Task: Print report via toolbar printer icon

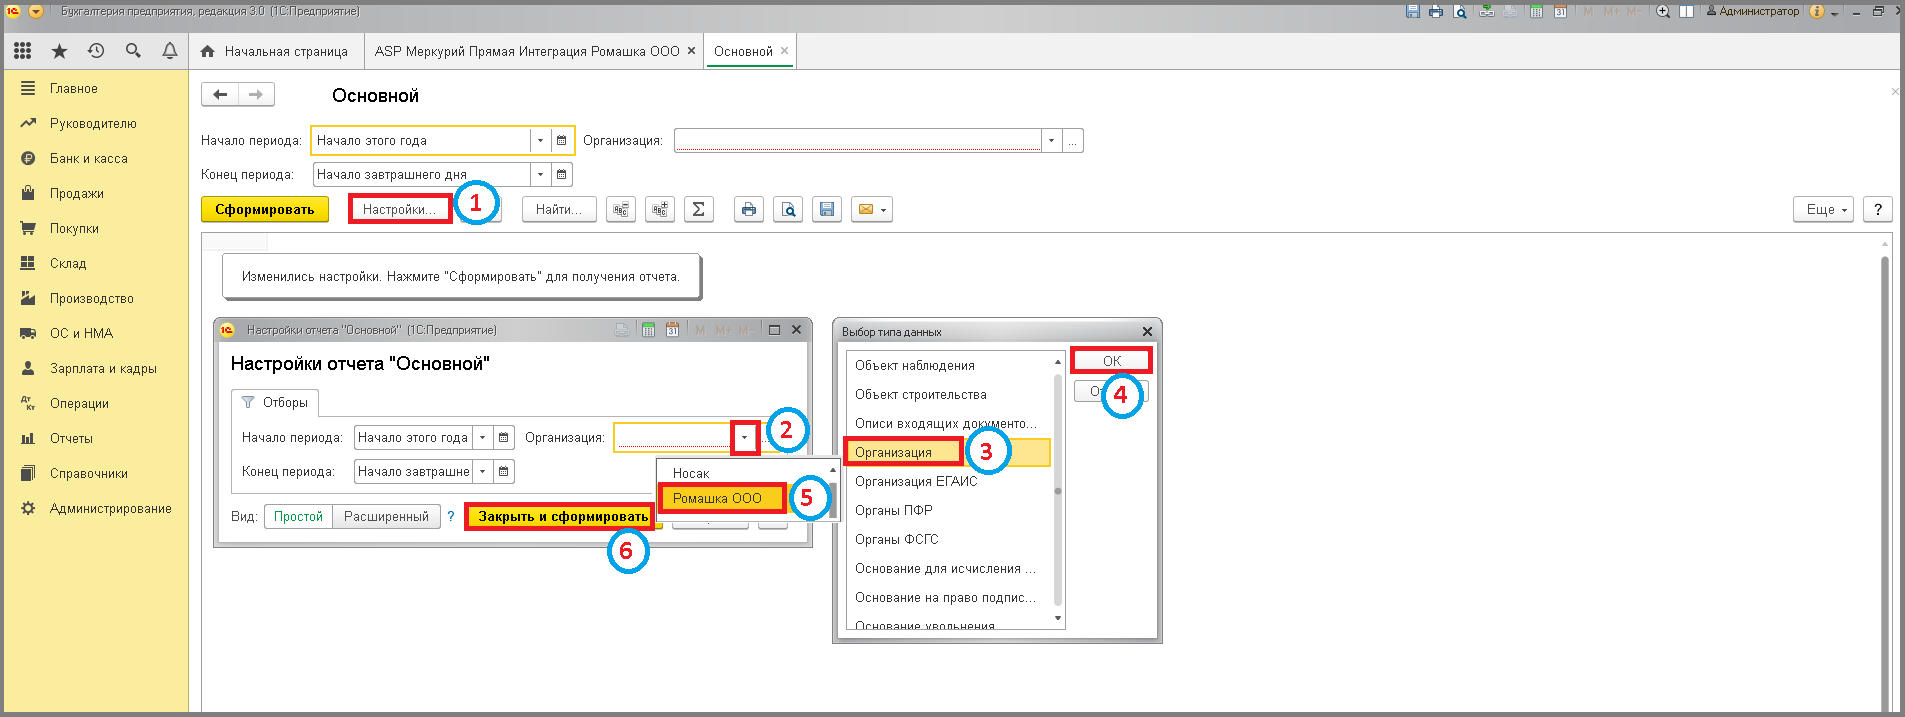Action: point(749,209)
